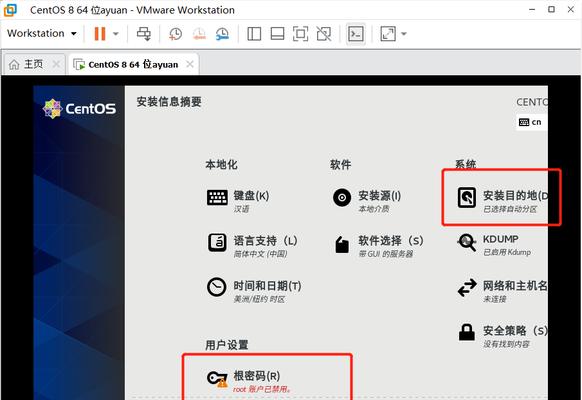This screenshot has height=400, width=582.
Task: Toggle the thumbnail bar view icon
Action: [x=277, y=34]
